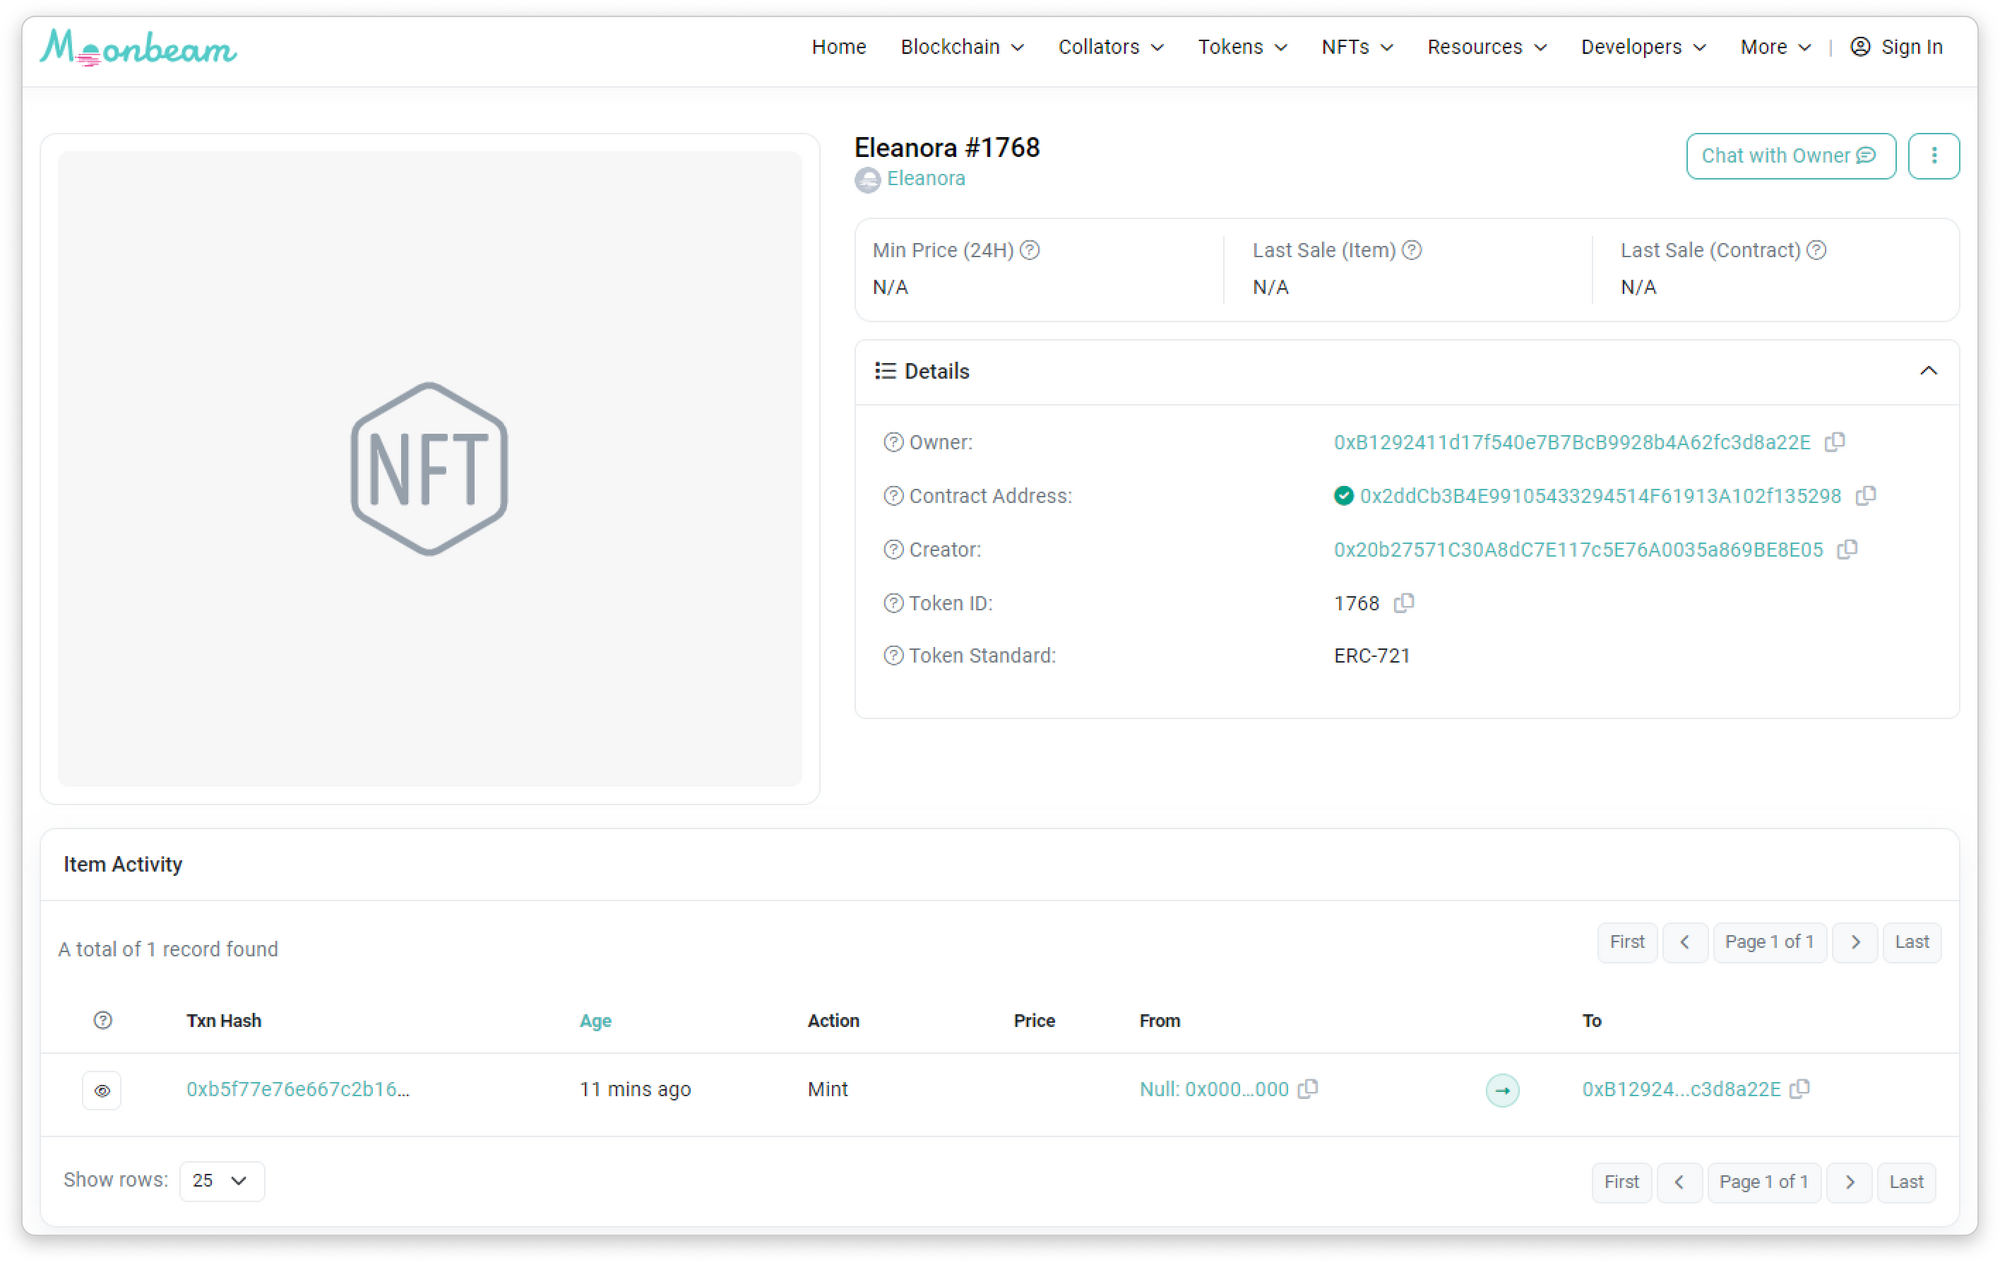Screen dimensions: 2000x1263
Task: Click the help icon beside Min Price (24H)
Action: coord(1030,250)
